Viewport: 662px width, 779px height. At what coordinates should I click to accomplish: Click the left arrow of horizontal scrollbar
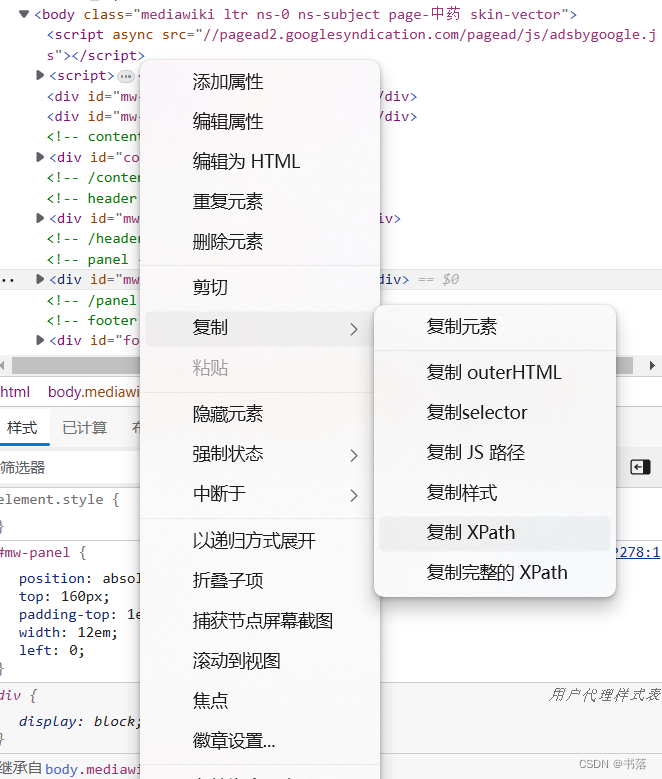click(2, 366)
